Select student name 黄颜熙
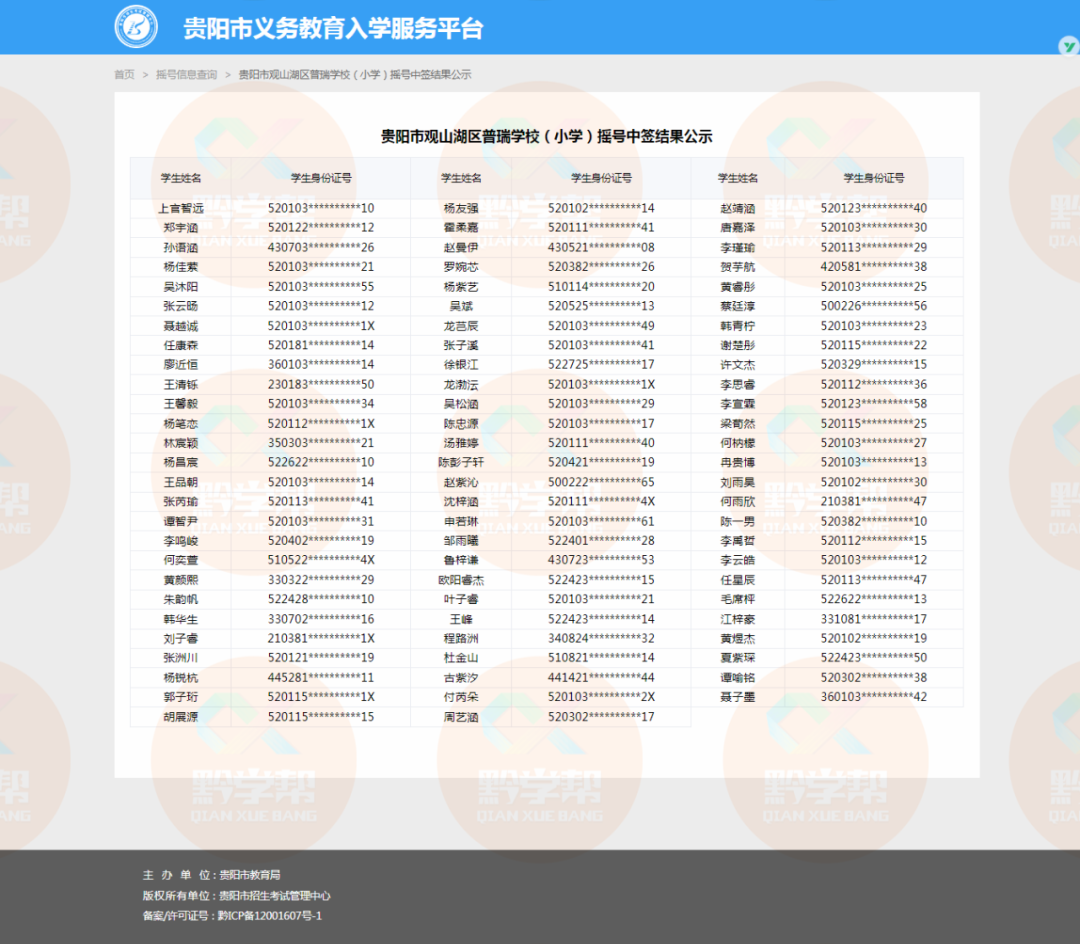1080x944 pixels. pos(181,580)
